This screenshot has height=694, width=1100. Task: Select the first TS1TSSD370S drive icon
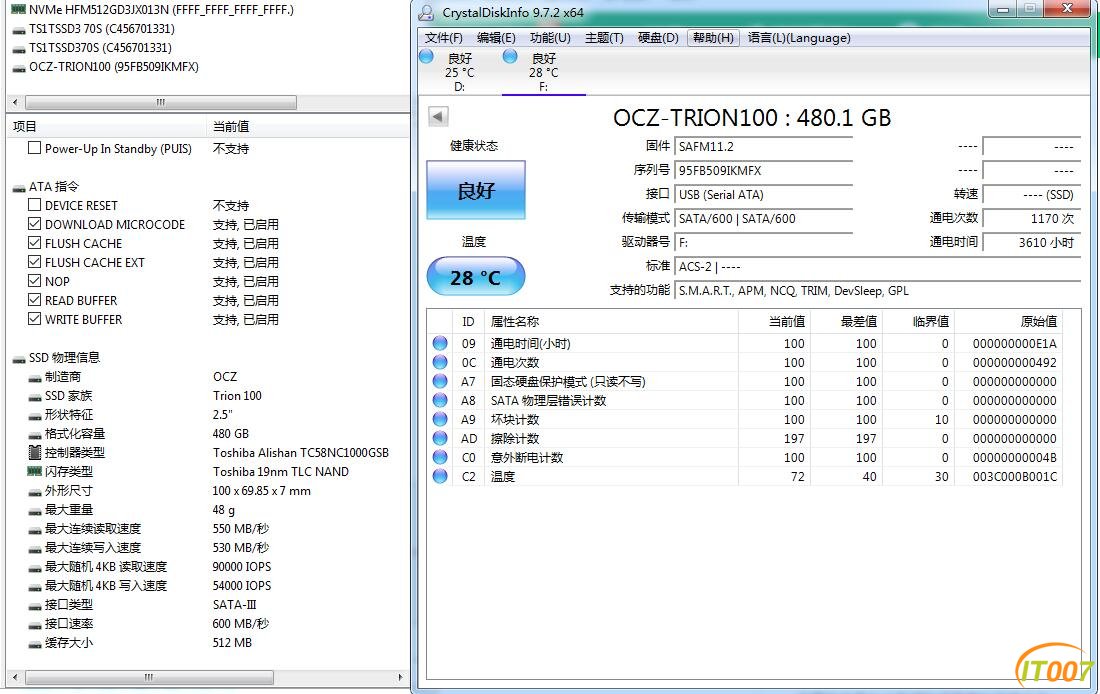coord(19,29)
